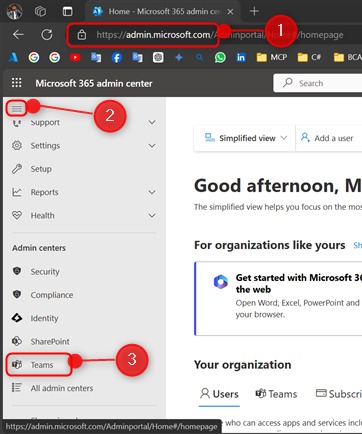Toggle the vertical tabs icon
Screen dimensions: 362x434
pyautogui.click(x=67, y=11)
